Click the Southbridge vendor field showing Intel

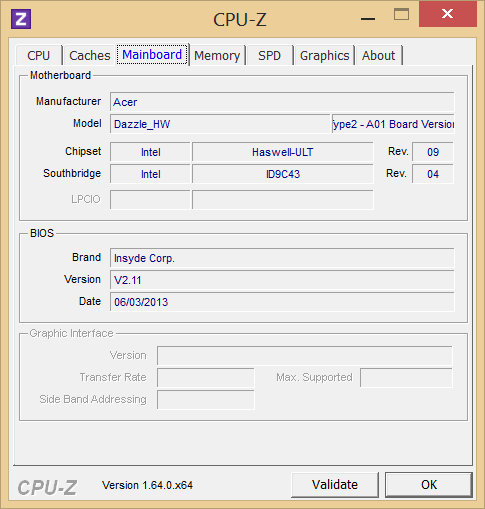coord(150,174)
